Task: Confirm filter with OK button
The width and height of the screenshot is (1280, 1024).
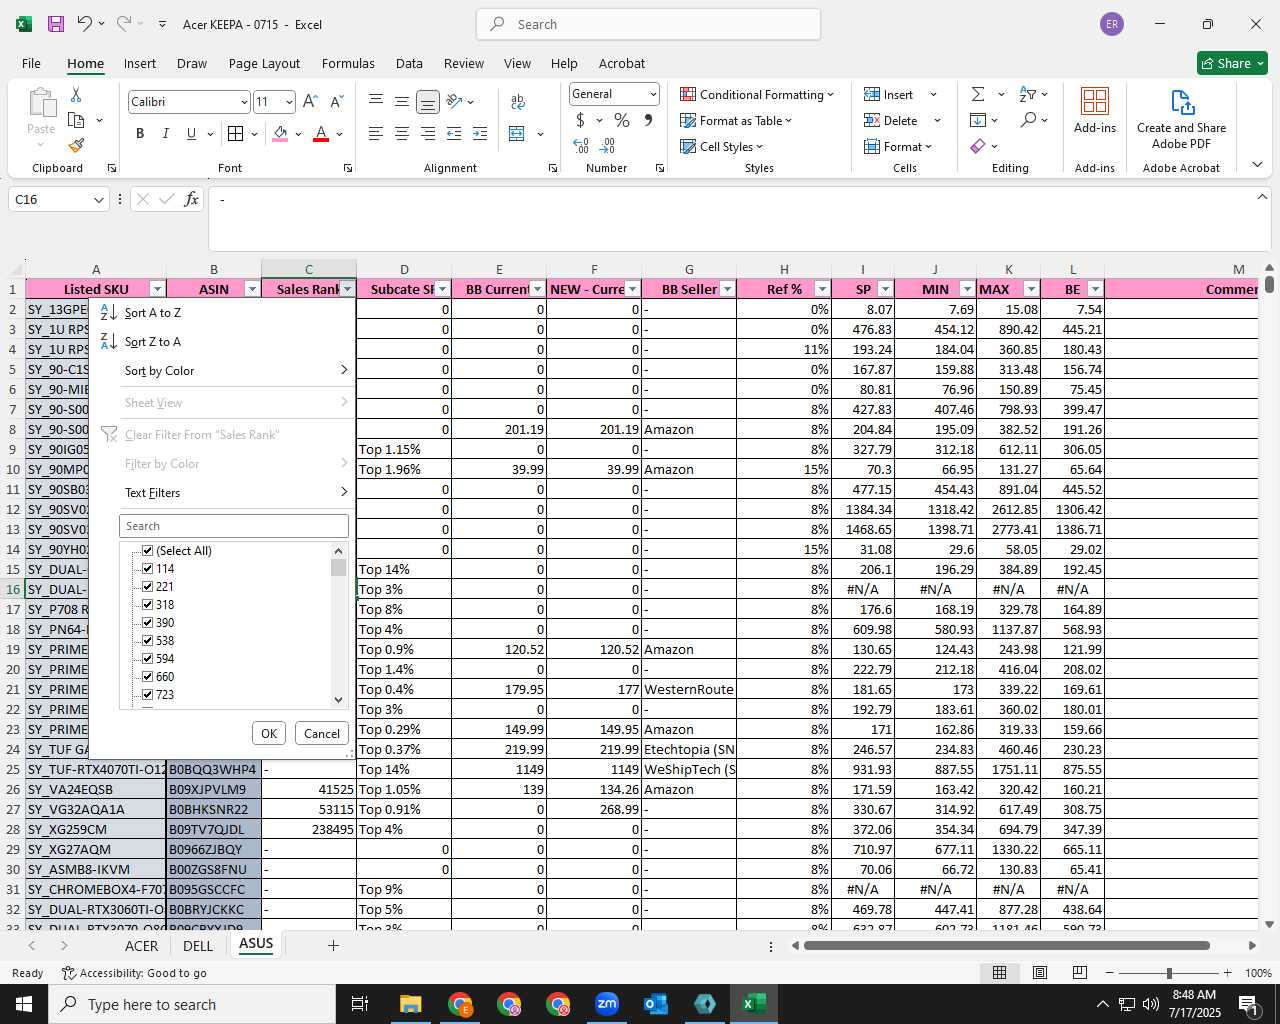Action: pyautogui.click(x=269, y=733)
